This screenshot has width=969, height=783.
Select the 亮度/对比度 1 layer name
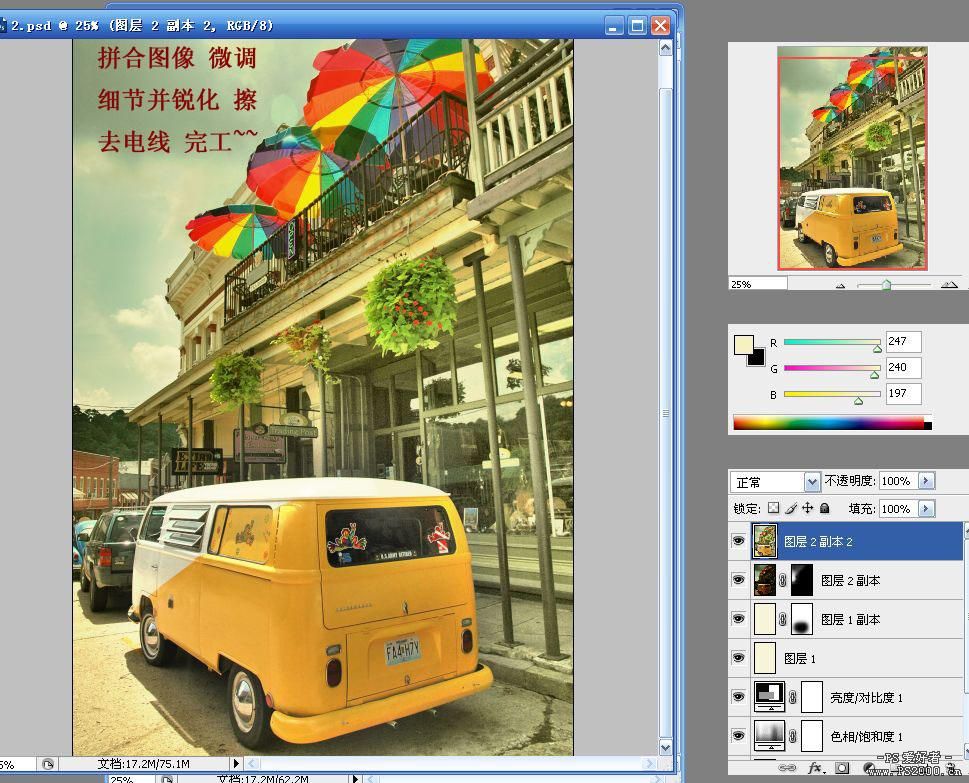tap(866, 698)
